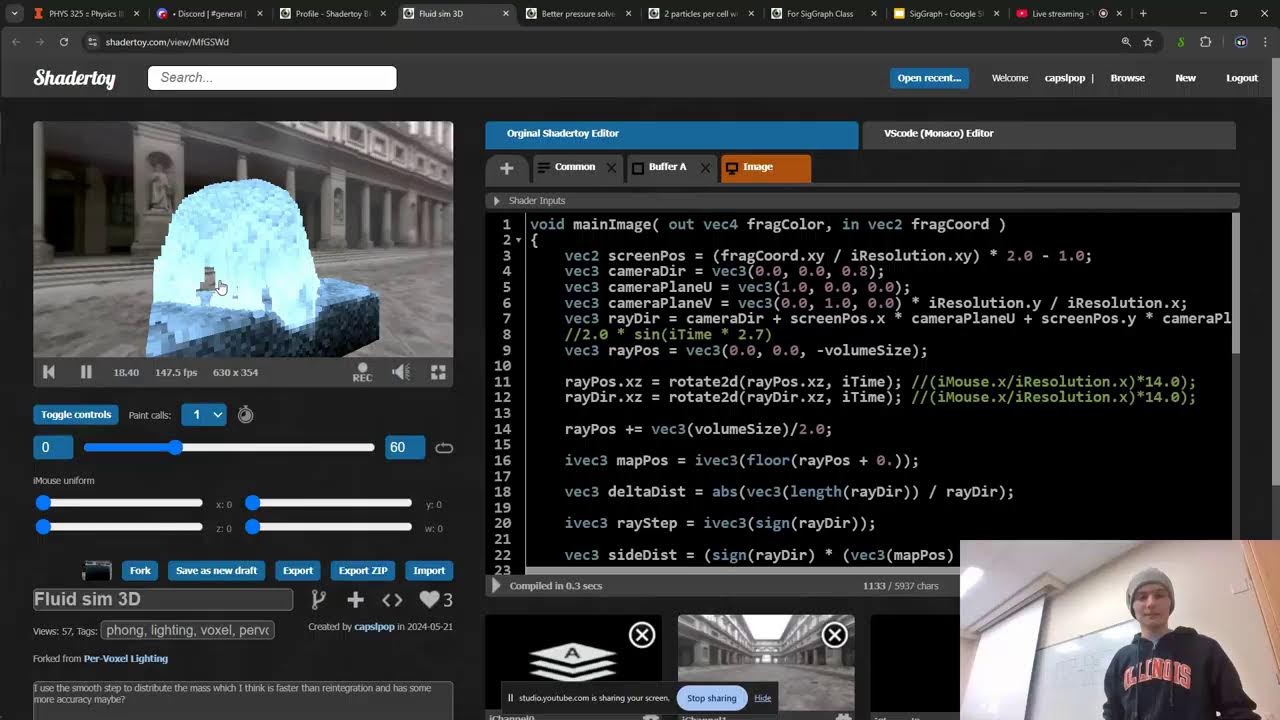Image resolution: width=1280 pixels, height=720 pixels.
Task: Open the browser tab search dropdown
Action: click(14, 14)
